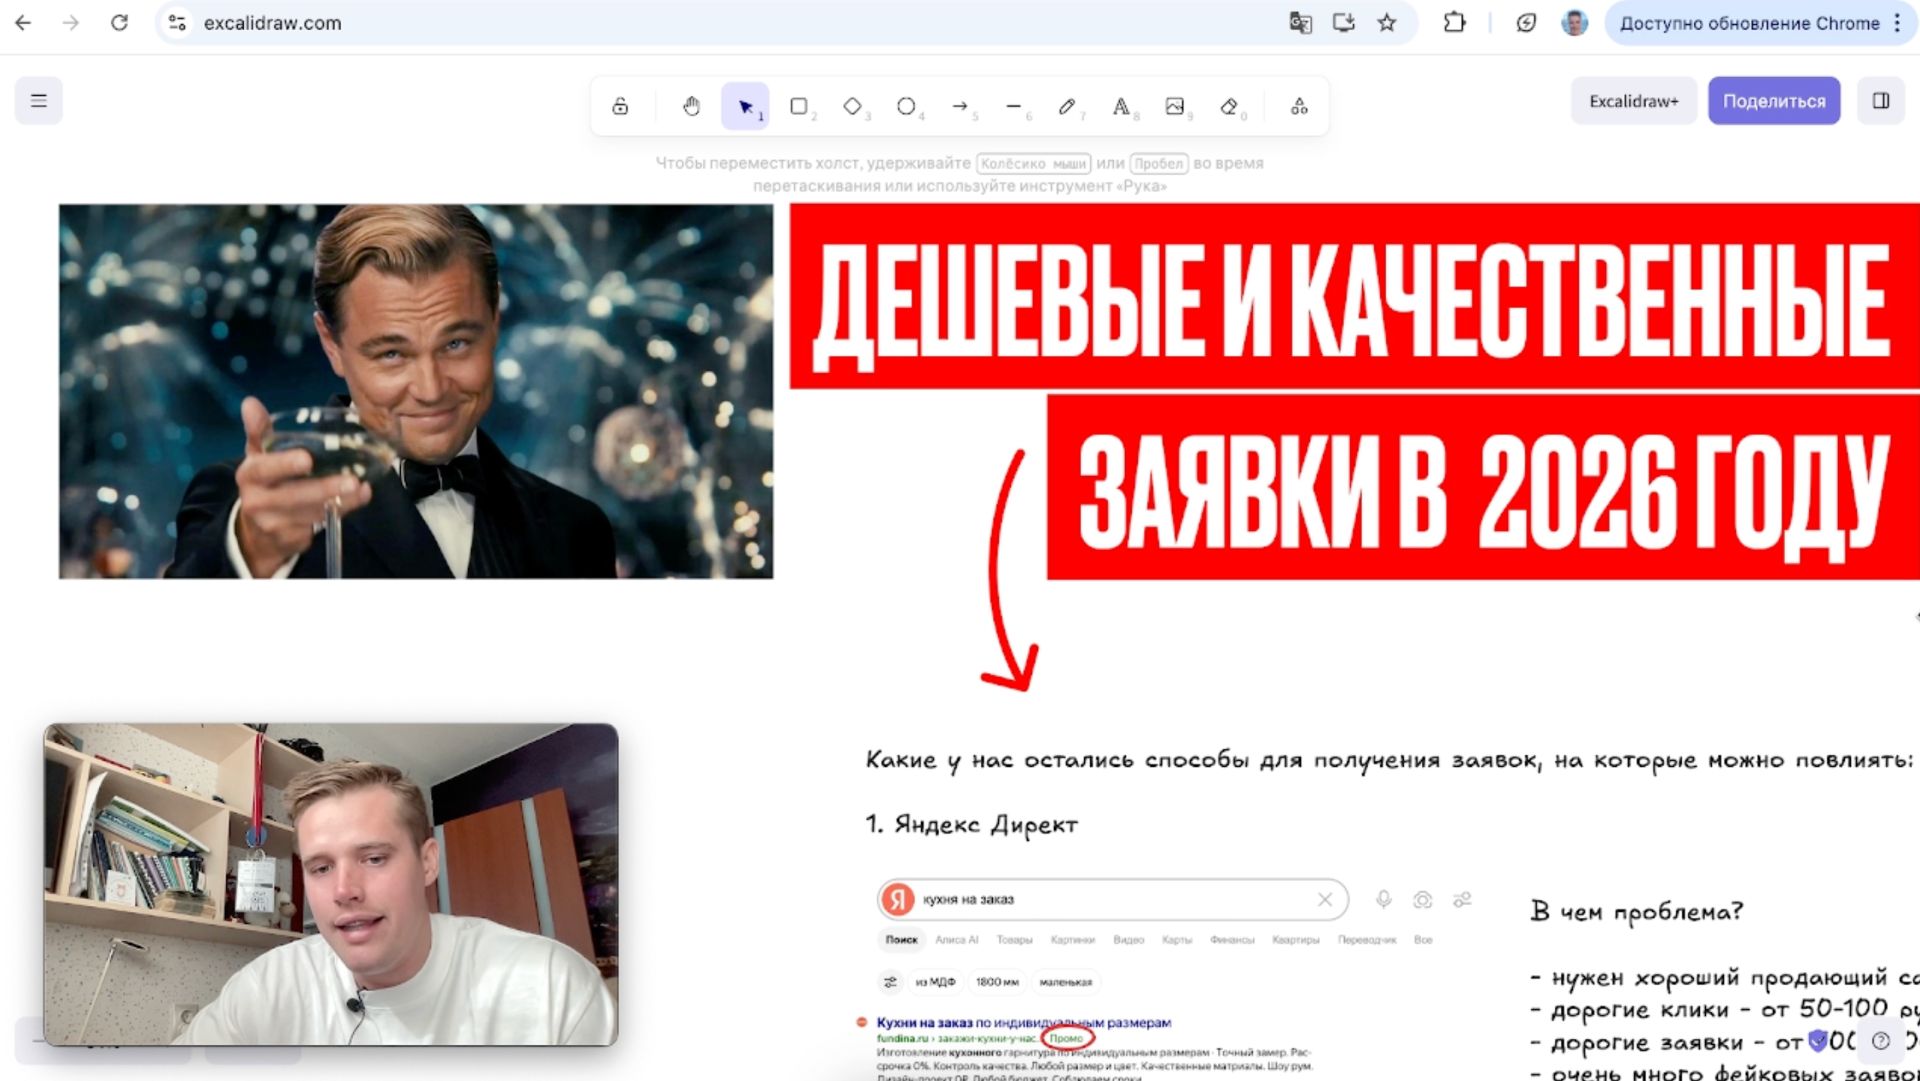Open the more tools shapes menu
This screenshot has height=1081, width=1920.
[1299, 106]
